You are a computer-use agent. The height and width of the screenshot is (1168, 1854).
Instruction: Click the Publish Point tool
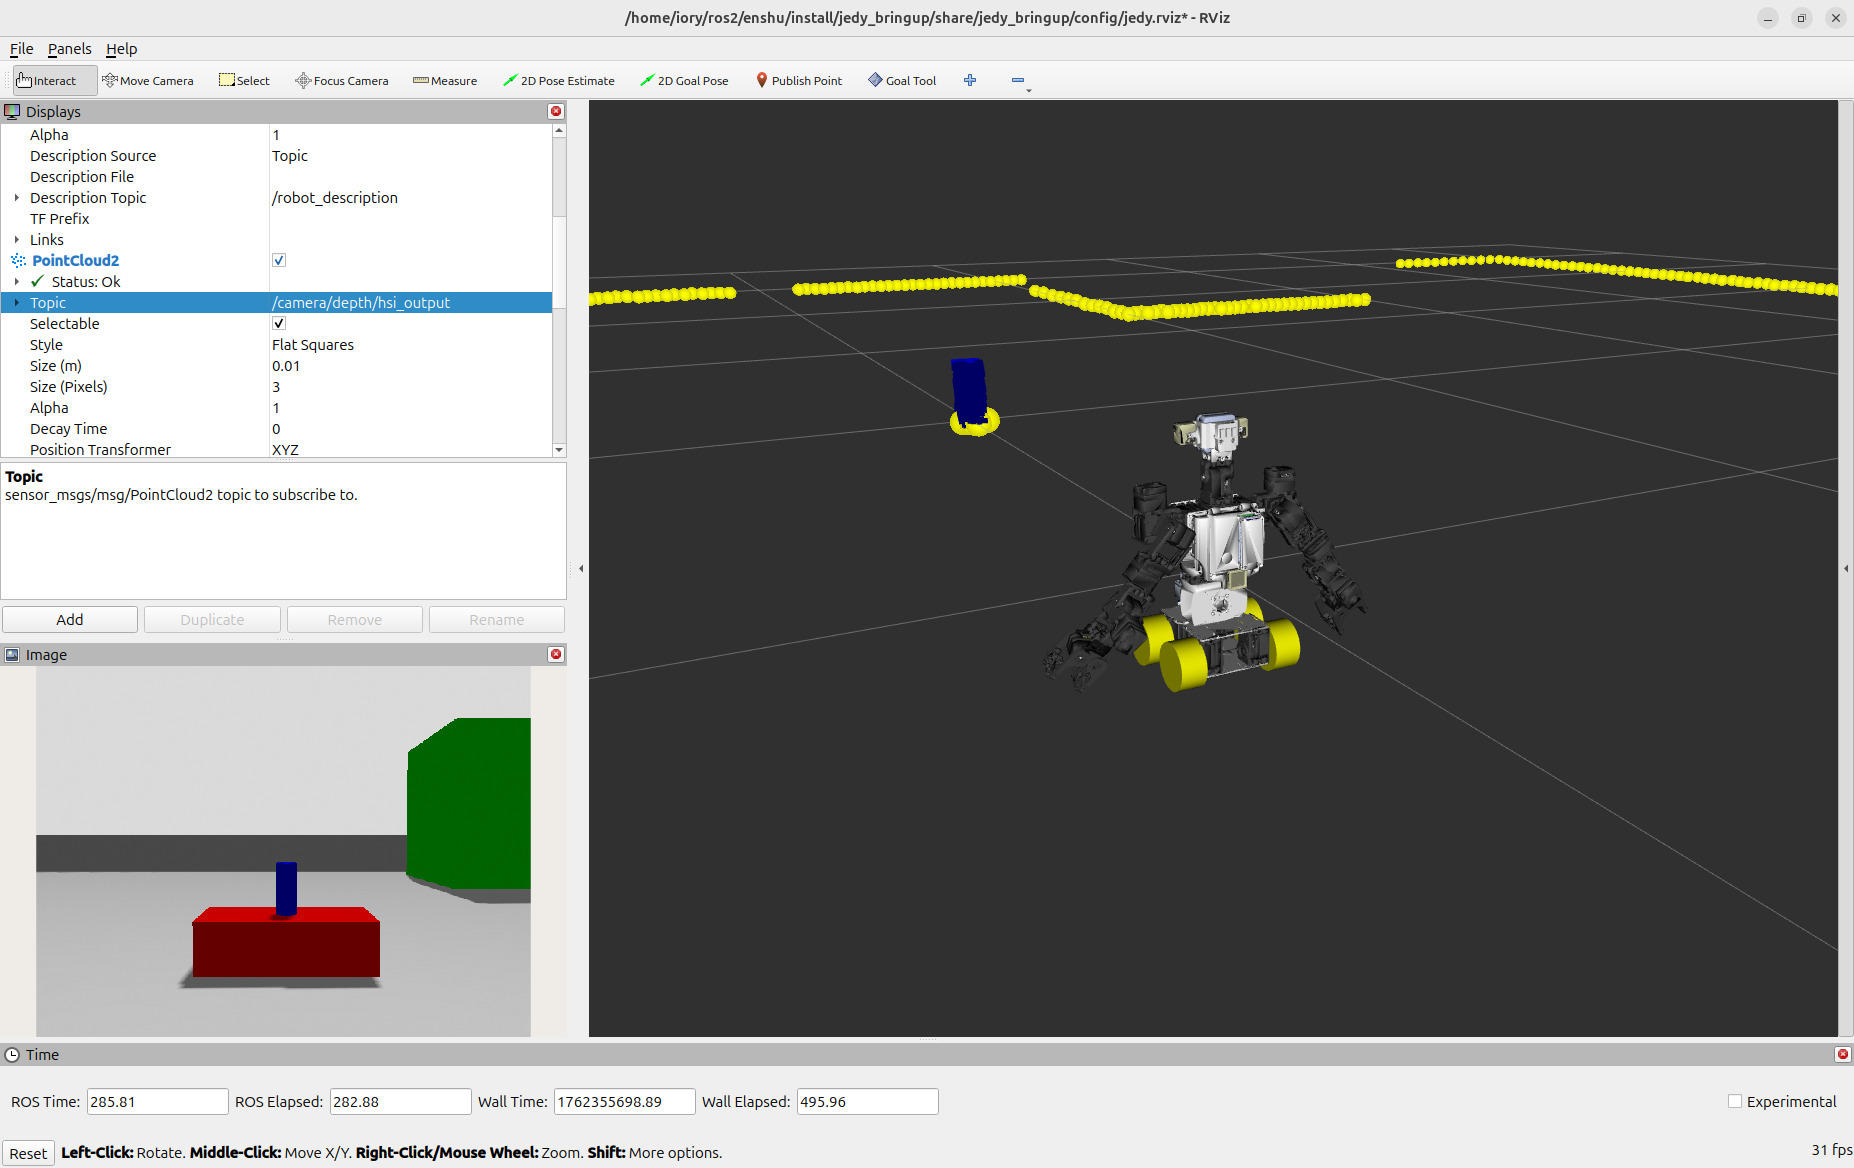(799, 81)
